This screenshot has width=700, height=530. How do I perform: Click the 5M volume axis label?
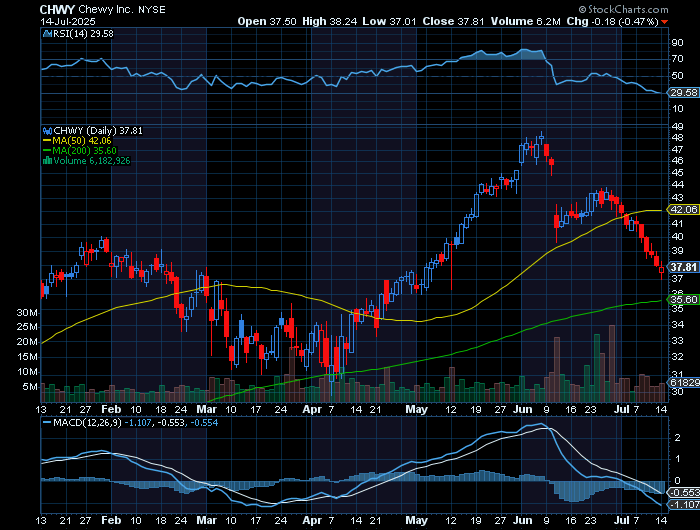pos(30,387)
